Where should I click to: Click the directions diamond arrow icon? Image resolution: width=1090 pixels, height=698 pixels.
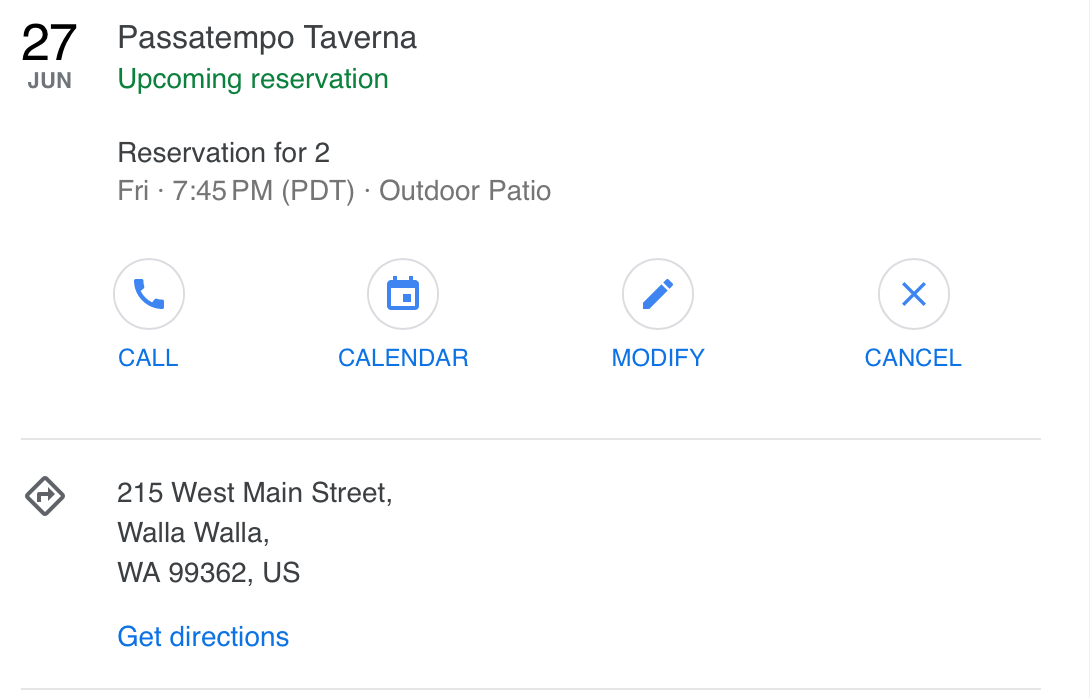coord(45,495)
